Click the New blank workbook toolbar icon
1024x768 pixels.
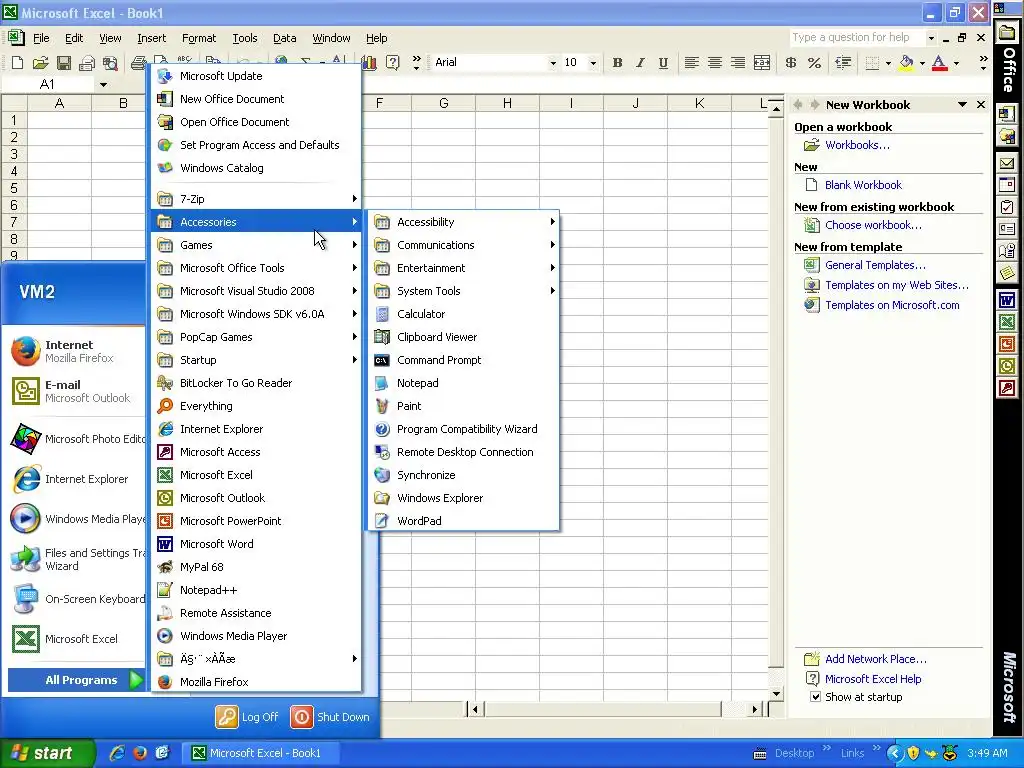coord(18,63)
